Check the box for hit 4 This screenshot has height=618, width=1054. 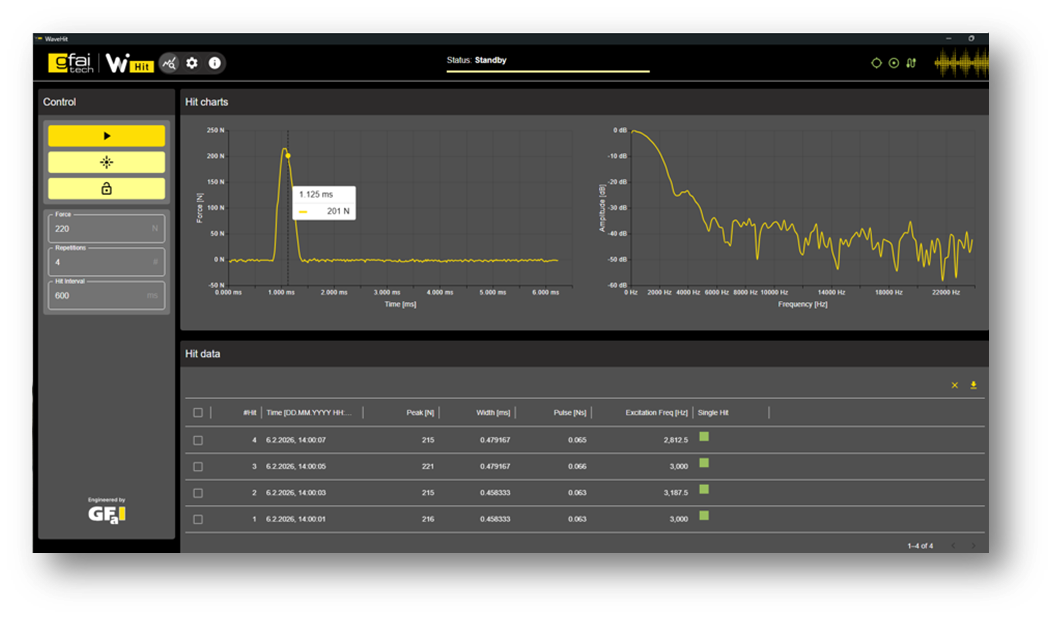tap(198, 440)
